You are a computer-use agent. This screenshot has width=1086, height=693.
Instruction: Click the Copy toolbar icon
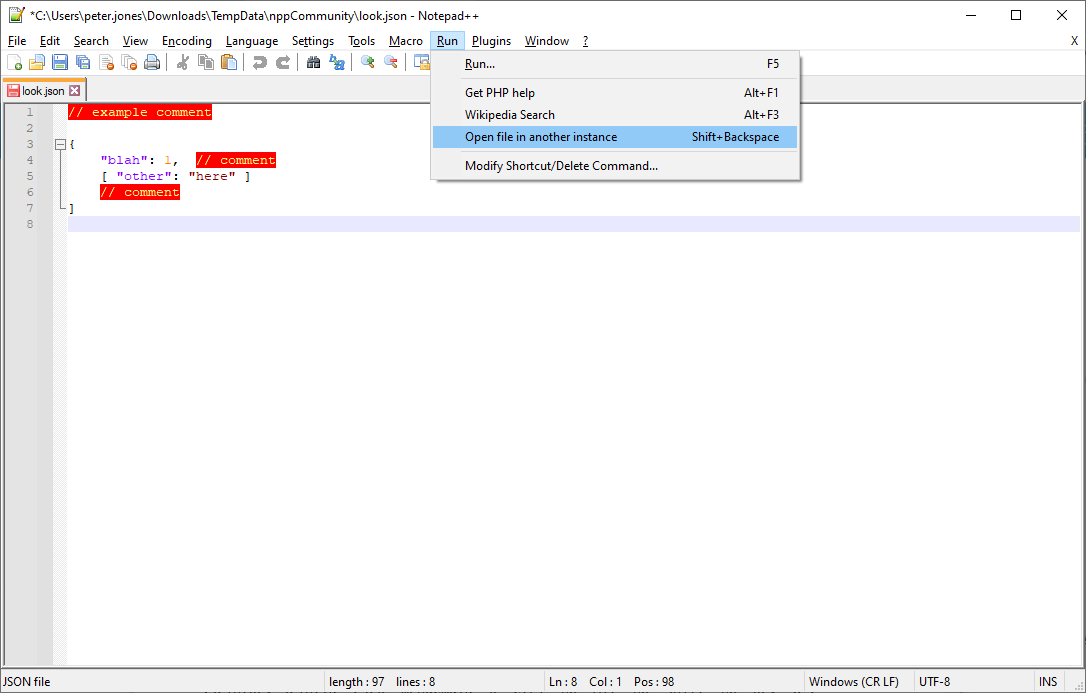[x=206, y=63]
